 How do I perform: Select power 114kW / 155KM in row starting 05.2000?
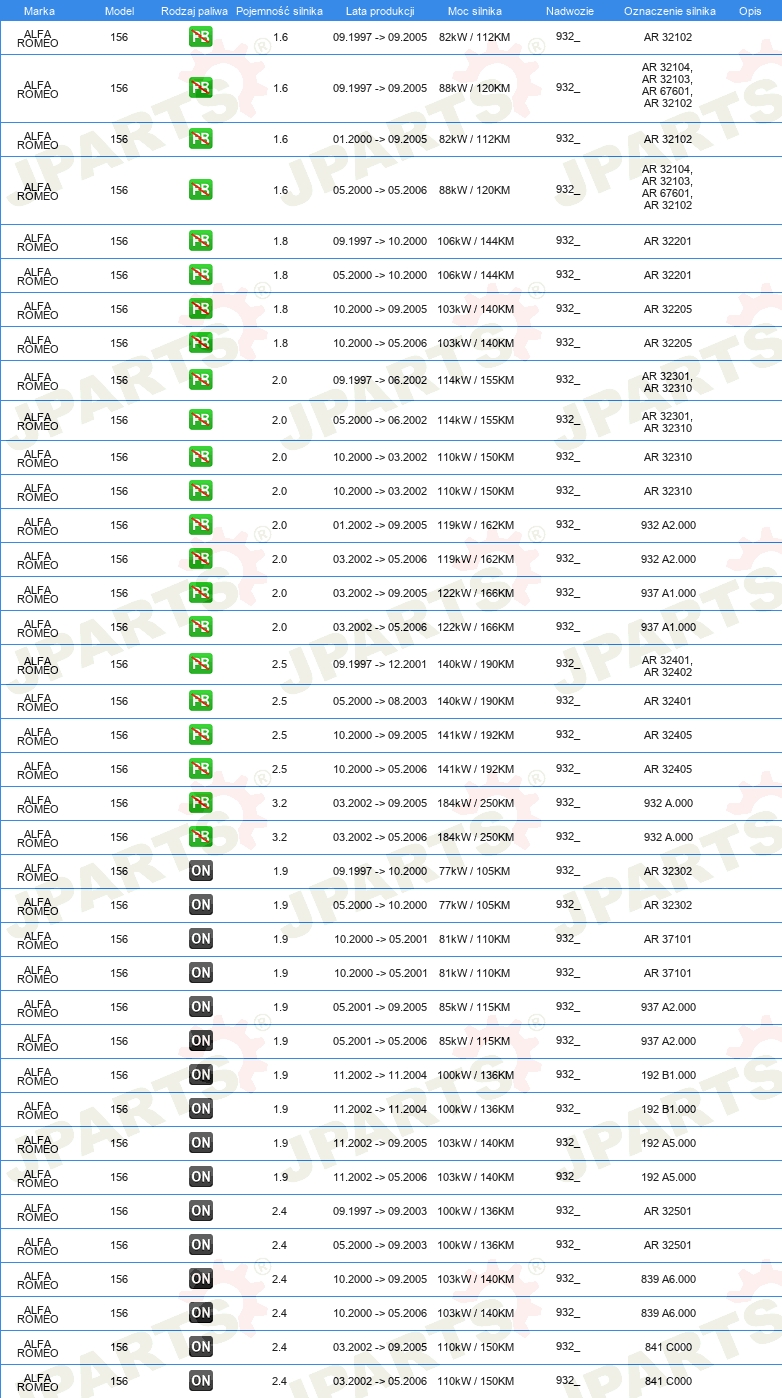(x=476, y=420)
